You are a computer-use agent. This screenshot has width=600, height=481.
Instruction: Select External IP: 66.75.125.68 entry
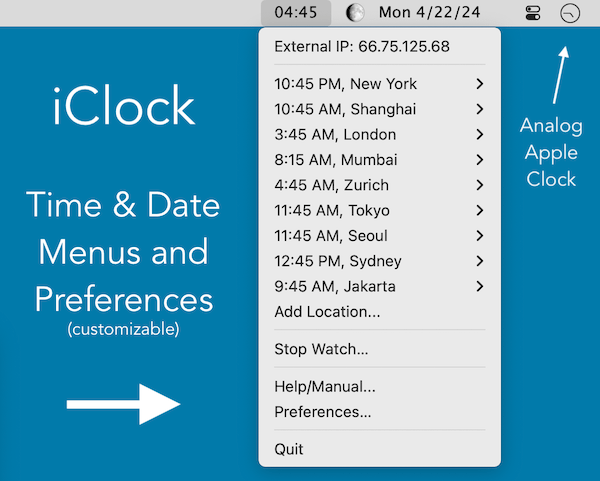380,47
